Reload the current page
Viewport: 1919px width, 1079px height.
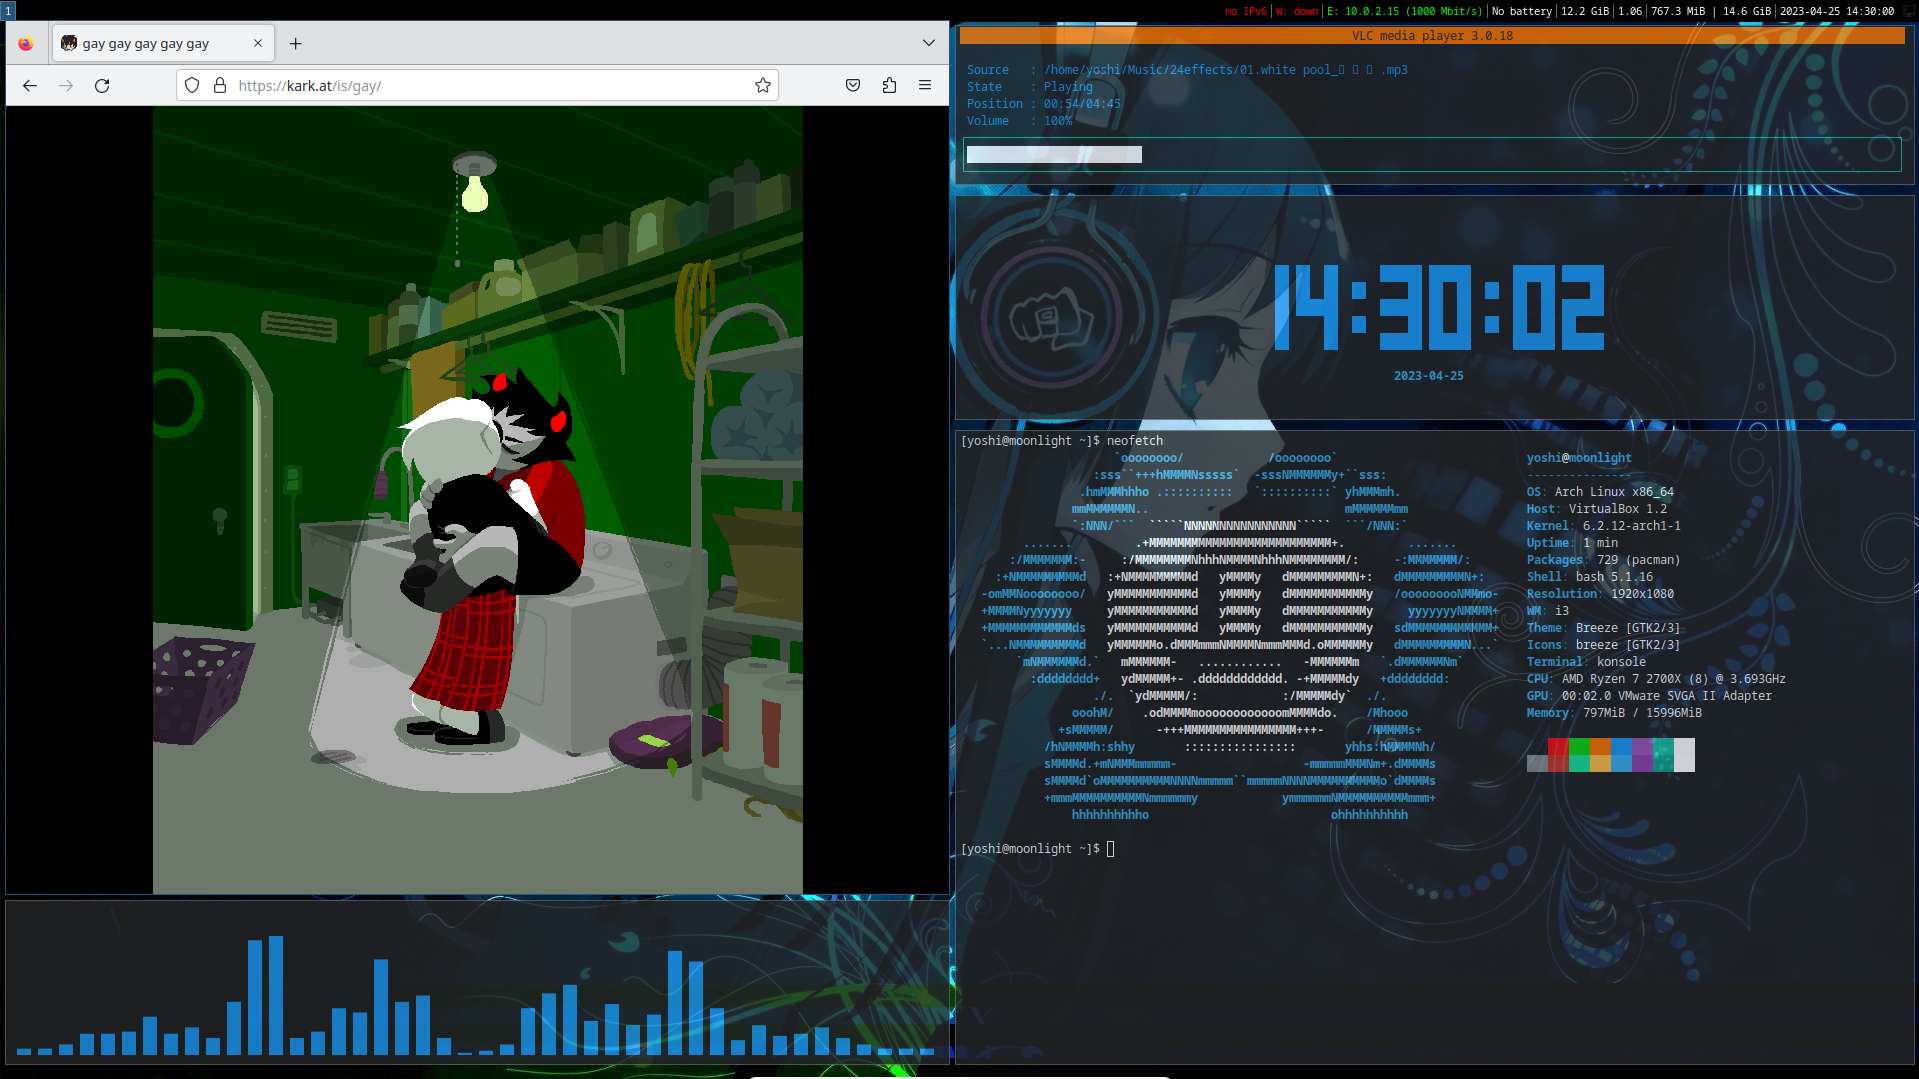(102, 86)
